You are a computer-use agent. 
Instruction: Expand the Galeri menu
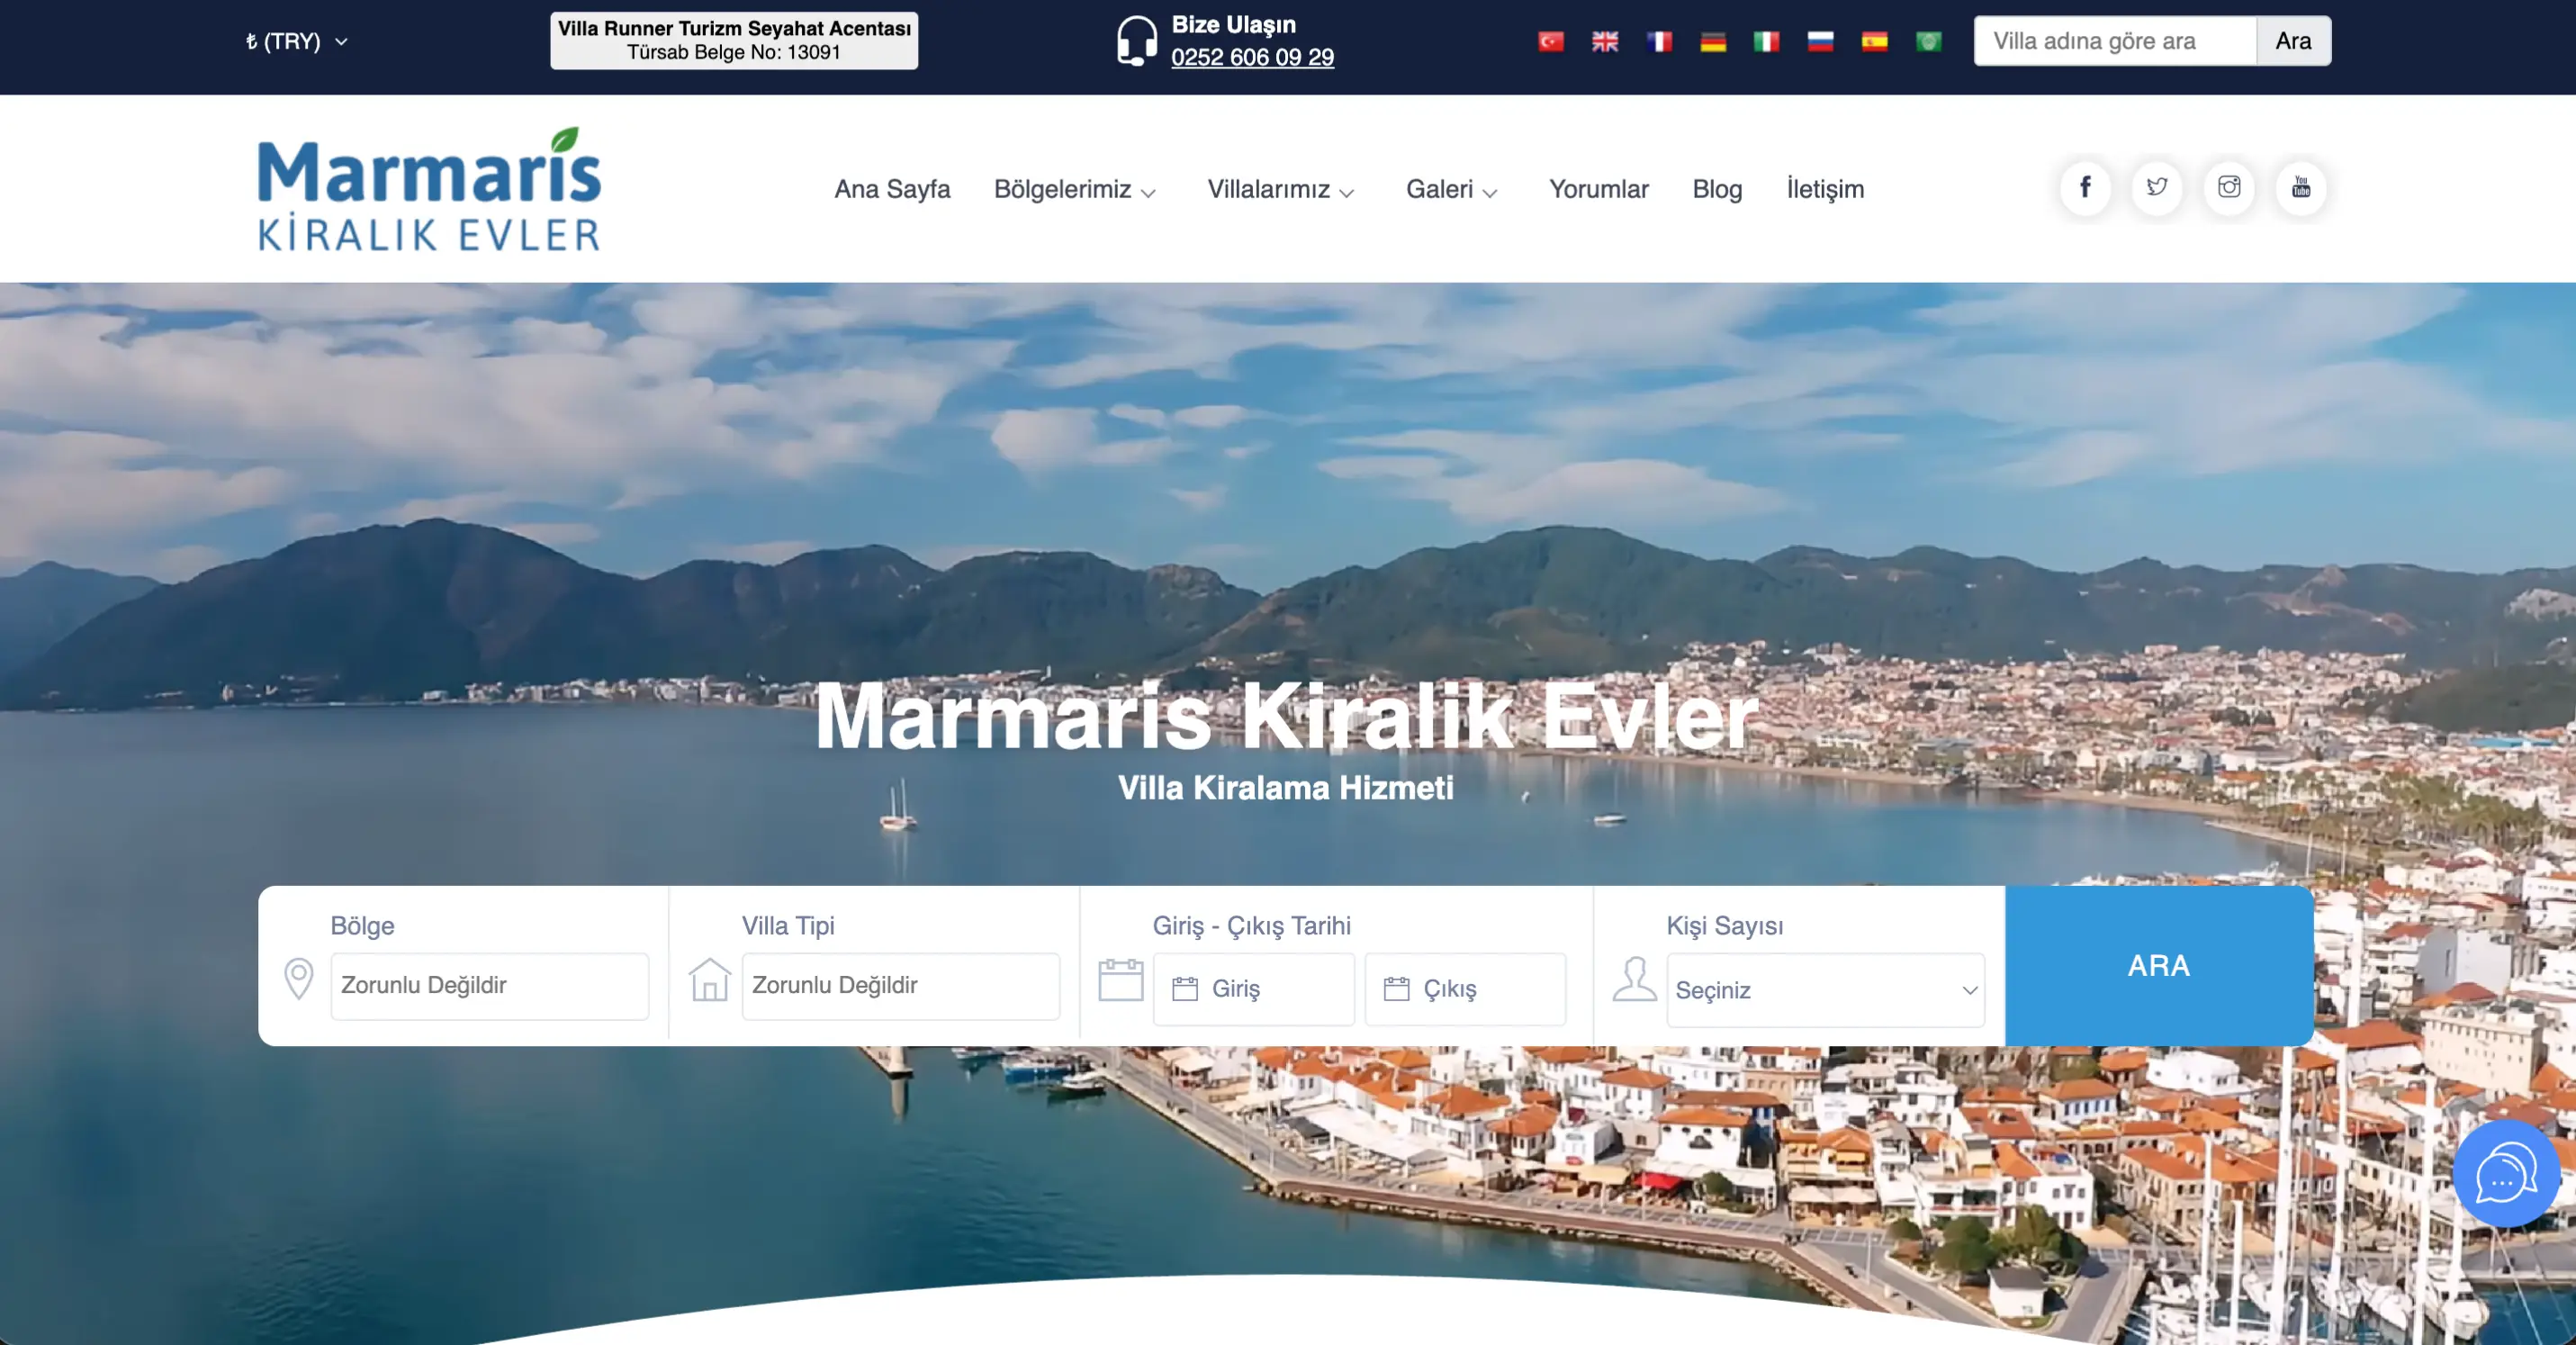[1452, 189]
